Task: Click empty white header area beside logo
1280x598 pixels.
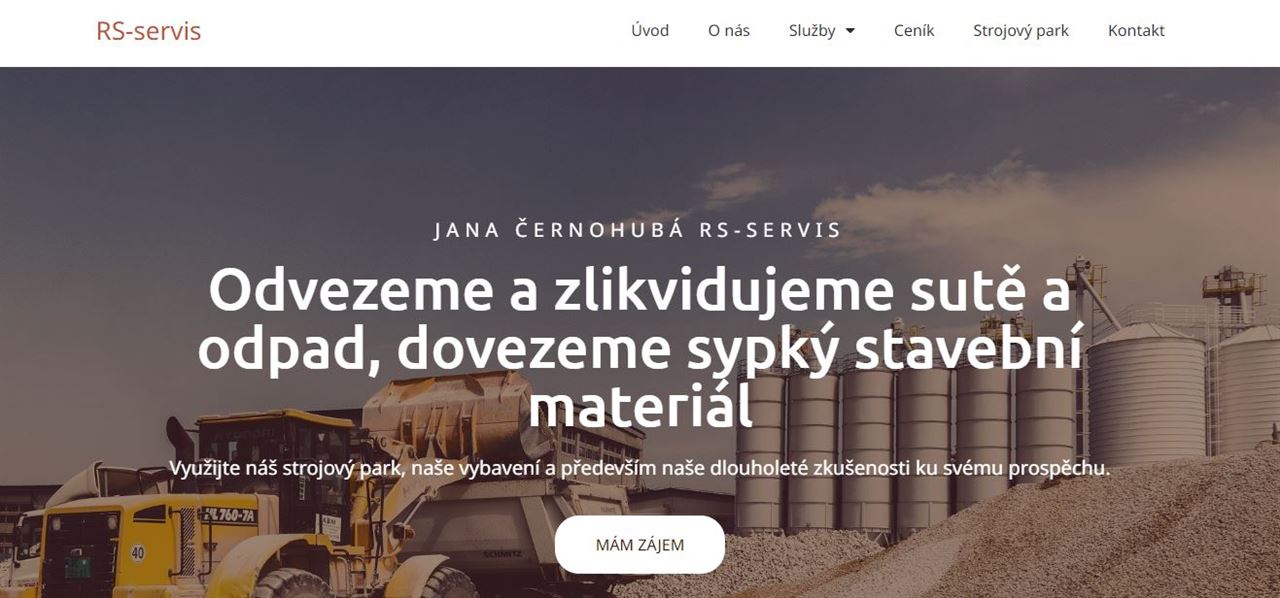Action: pyautogui.click(x=410, y=32)
